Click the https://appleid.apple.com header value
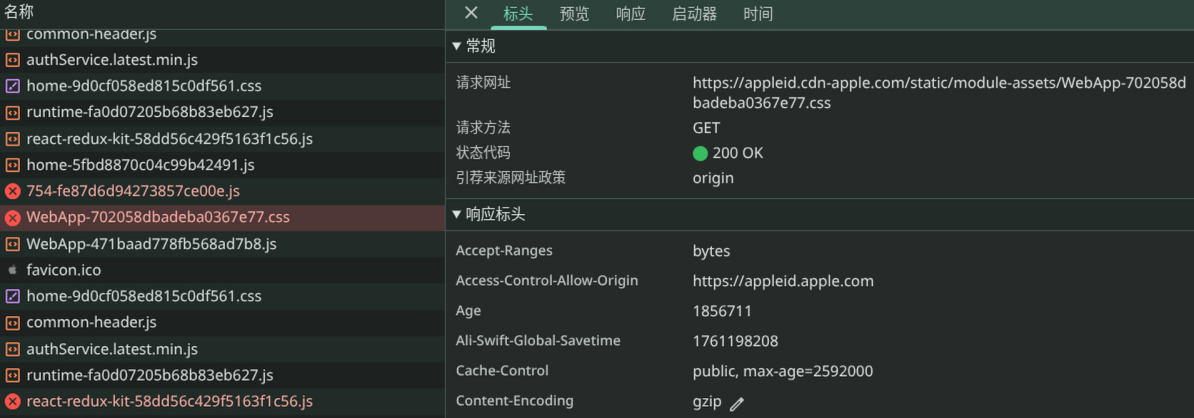 [783, 281]
